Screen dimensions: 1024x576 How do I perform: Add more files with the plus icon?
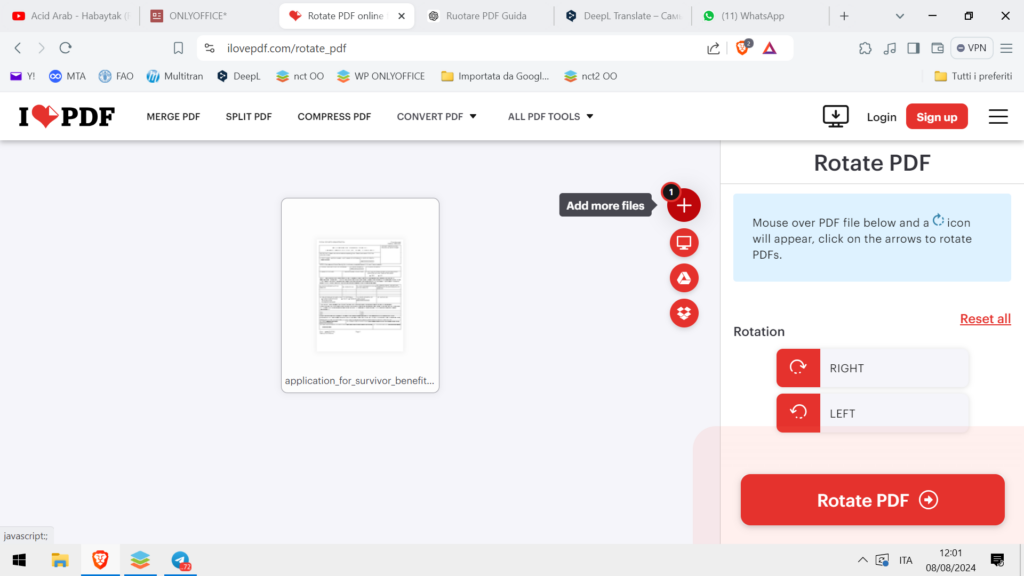pos(684,205)
